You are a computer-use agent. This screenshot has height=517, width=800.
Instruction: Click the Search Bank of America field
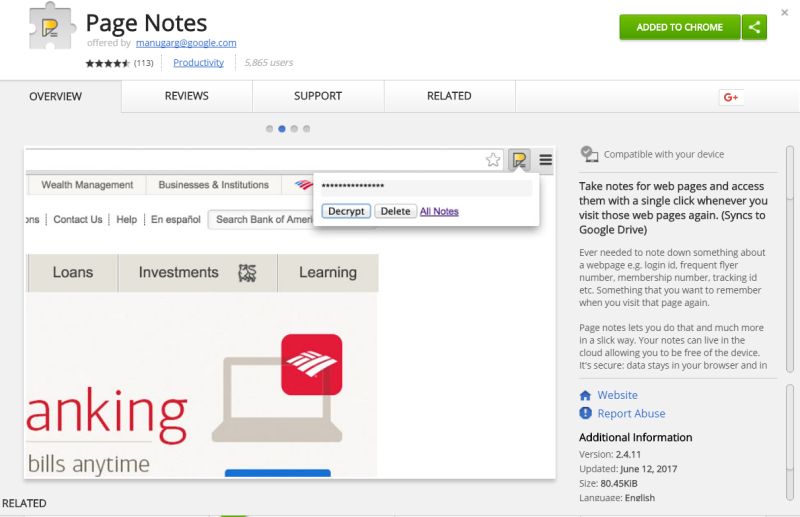coord(261,219)
